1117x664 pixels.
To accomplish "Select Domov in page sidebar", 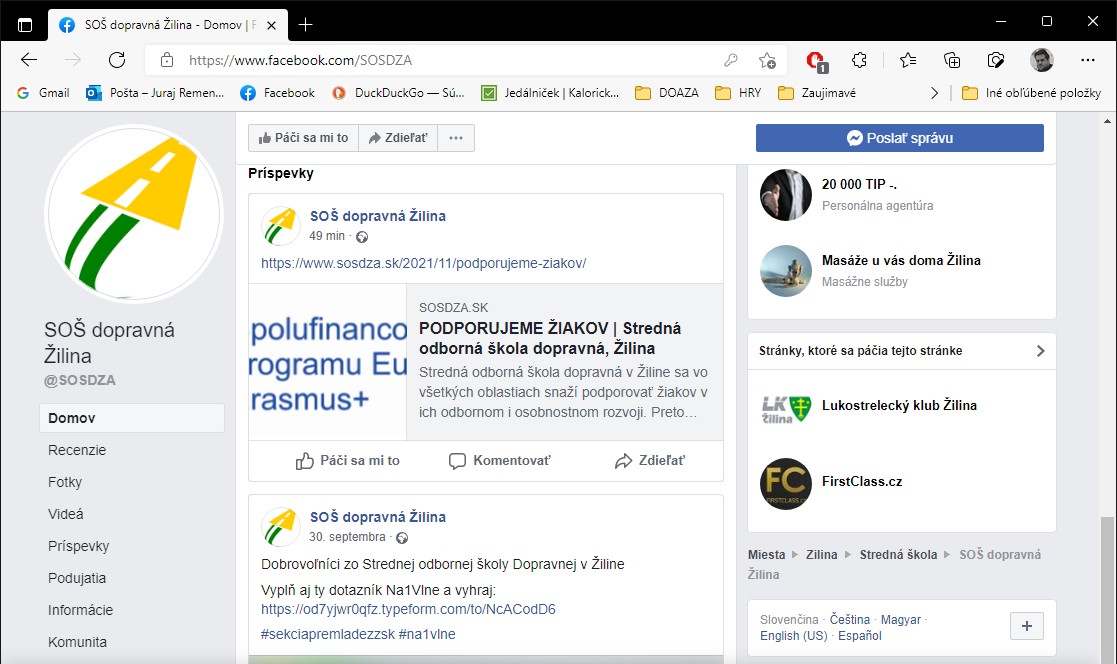I will point(132,418).
